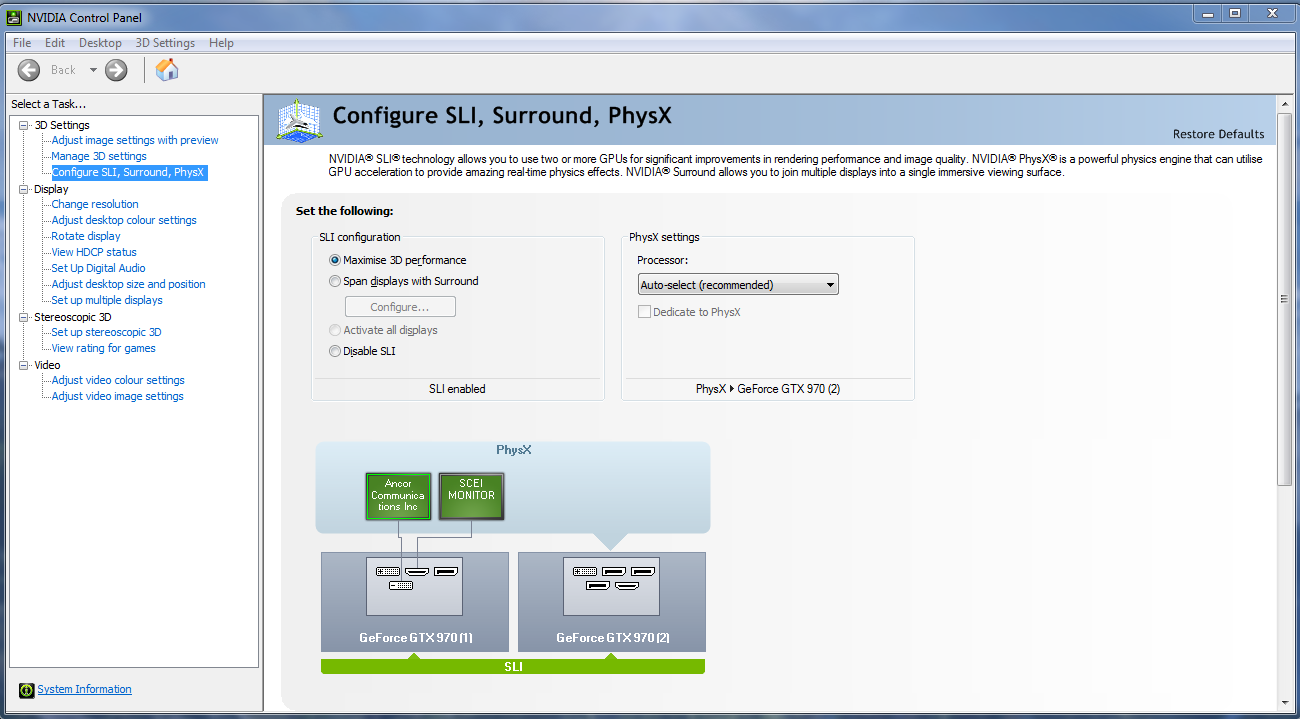Image resolution: width=1300 pixels, height=719 pixels.
Task: Click the scrollbar down arrow
Action: point(1285,702)
